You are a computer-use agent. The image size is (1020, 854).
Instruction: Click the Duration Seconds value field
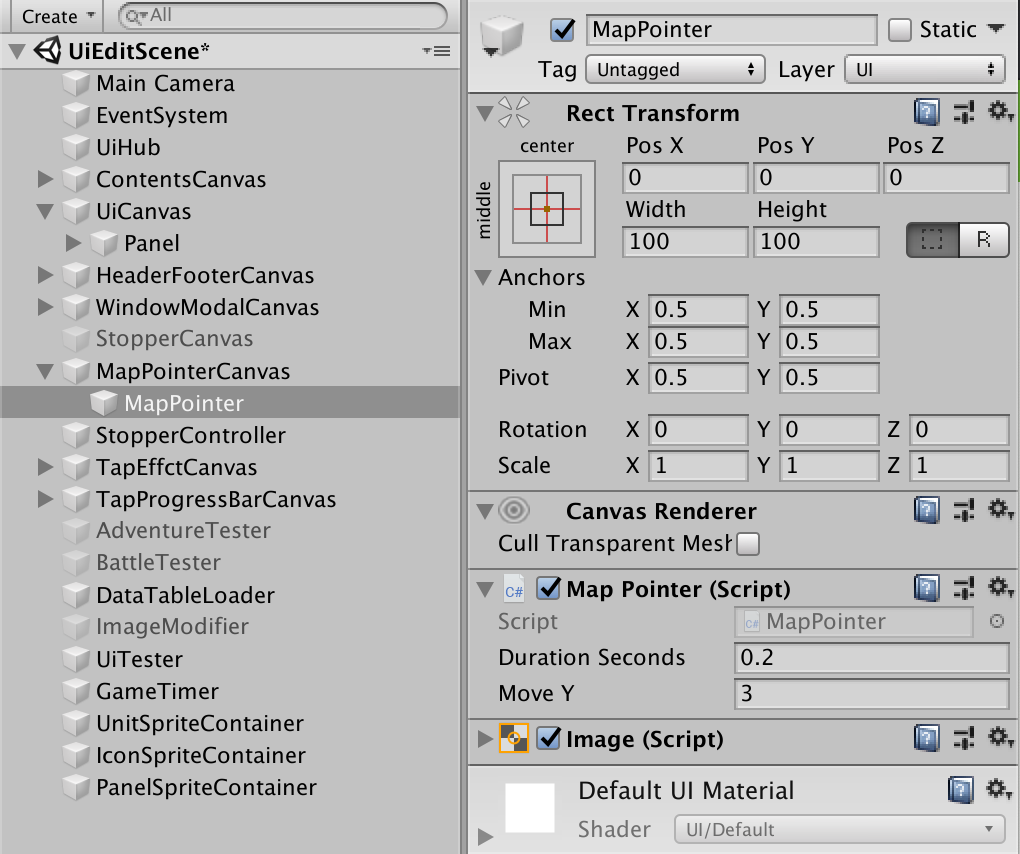coord(870,658)
